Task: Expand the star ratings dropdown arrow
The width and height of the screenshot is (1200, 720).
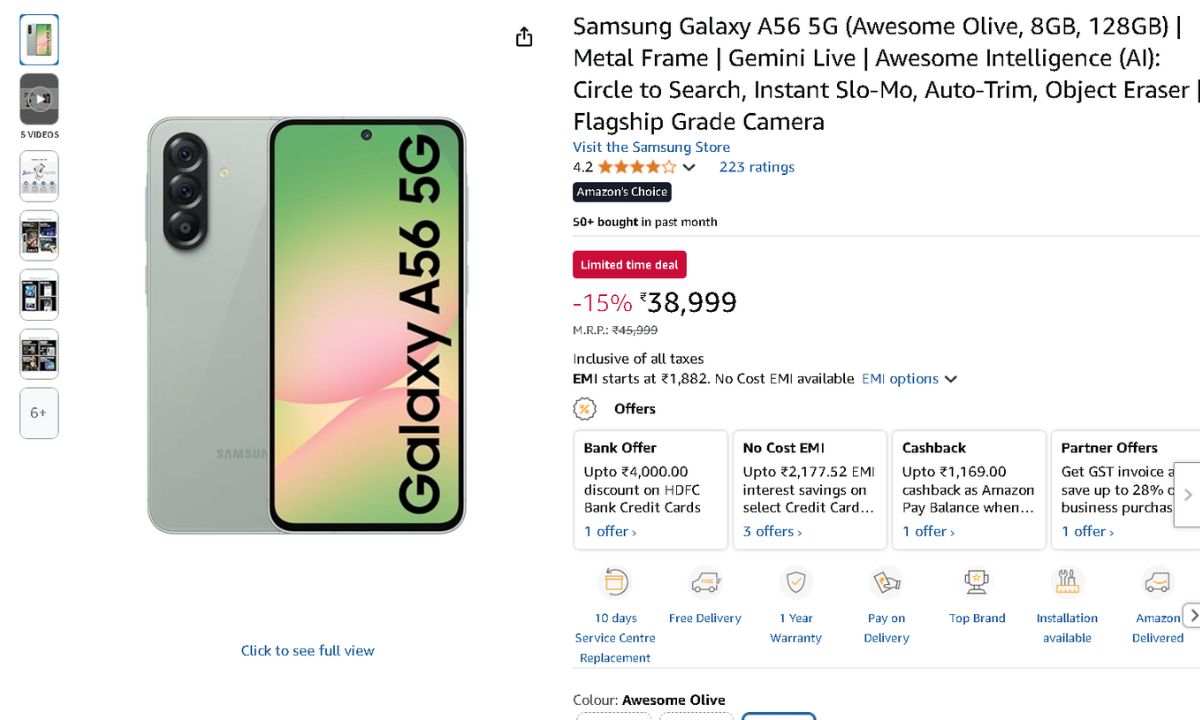Action: point(689,168)
